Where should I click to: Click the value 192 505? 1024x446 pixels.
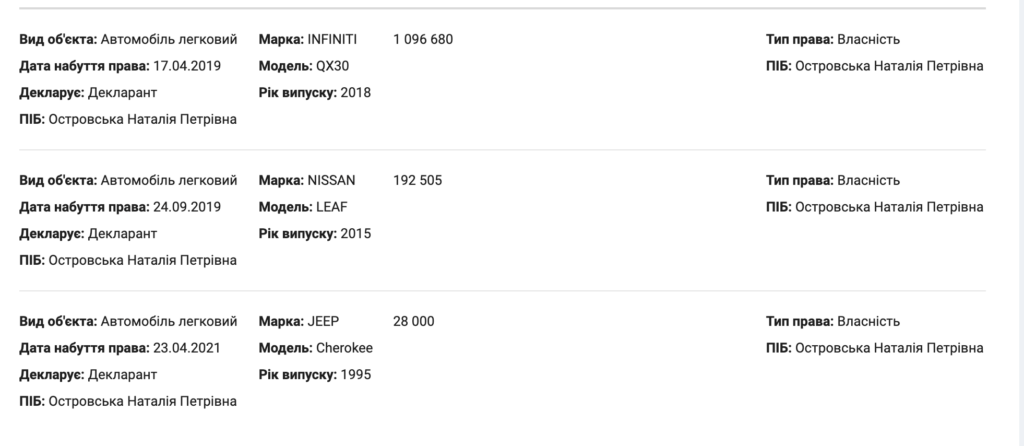coord(418,180)
